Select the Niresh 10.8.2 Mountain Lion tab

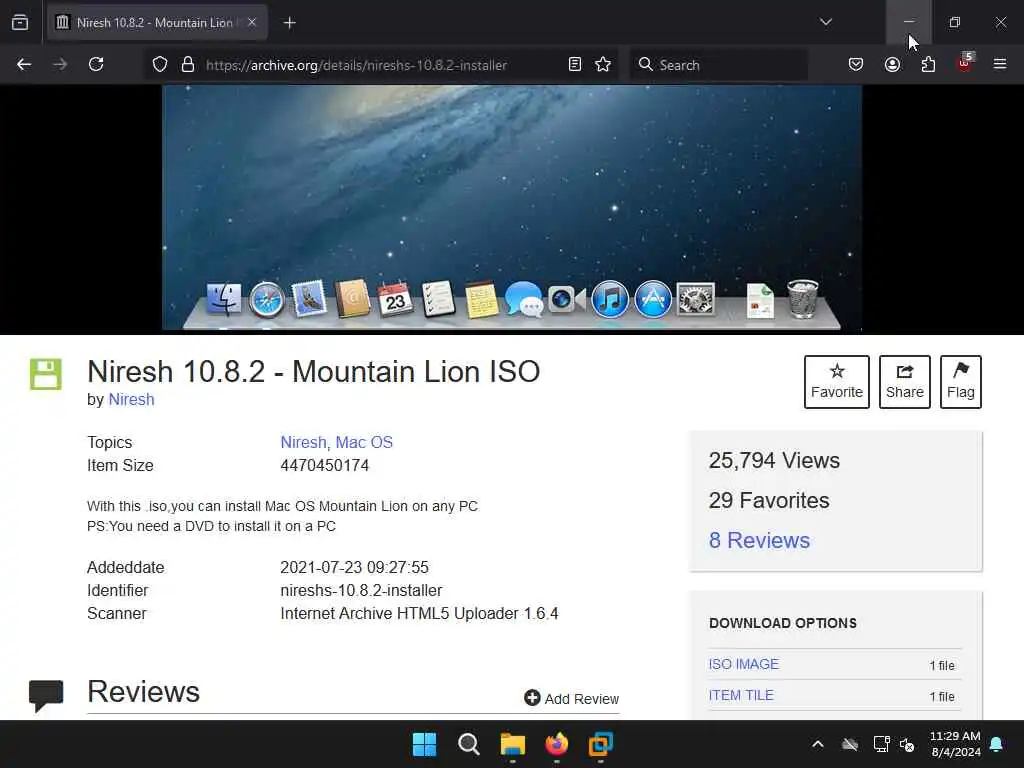pos(157,22)
